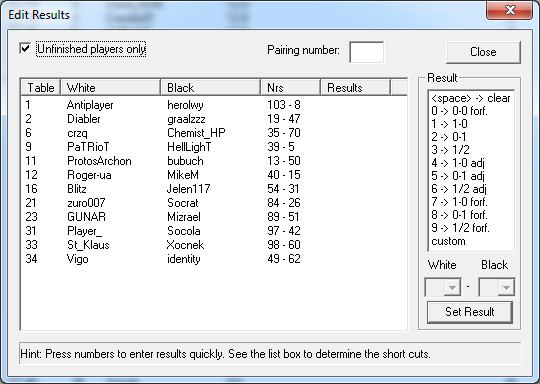Click black player name Mizrael
The width and height of the screenshot is (540, 384).
(184, 217)
